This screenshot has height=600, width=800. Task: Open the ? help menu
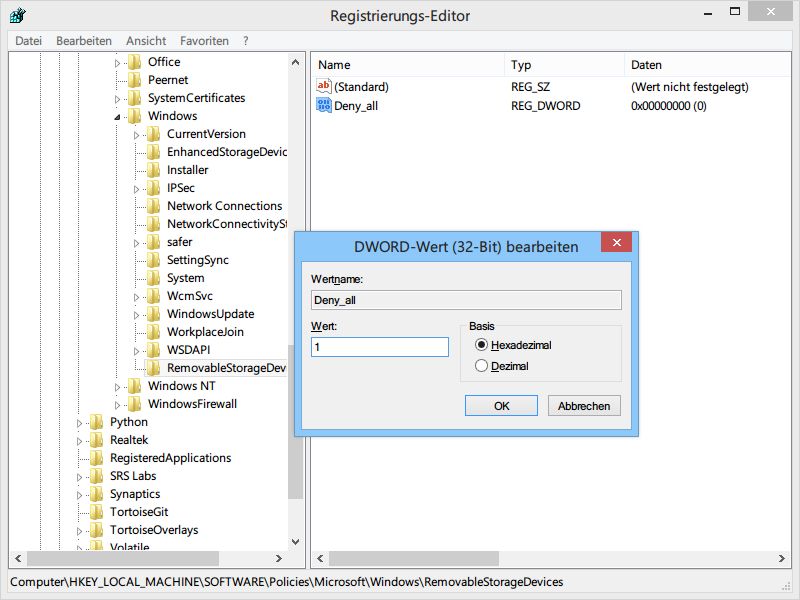click(246, 41)
